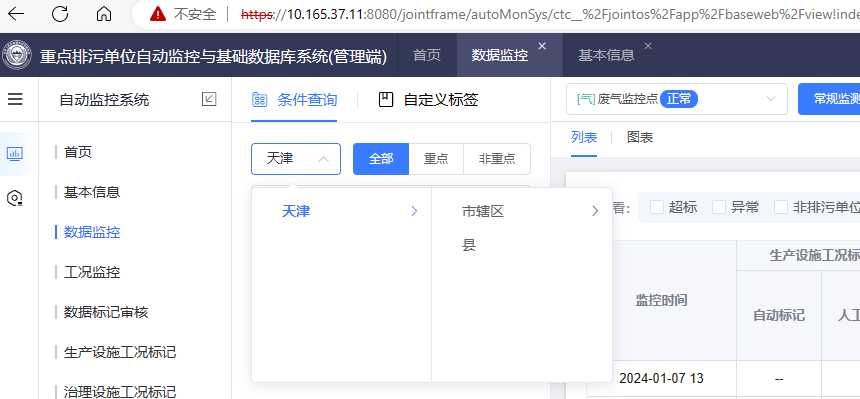Select 县 in the cascader list

click(469, 245)
